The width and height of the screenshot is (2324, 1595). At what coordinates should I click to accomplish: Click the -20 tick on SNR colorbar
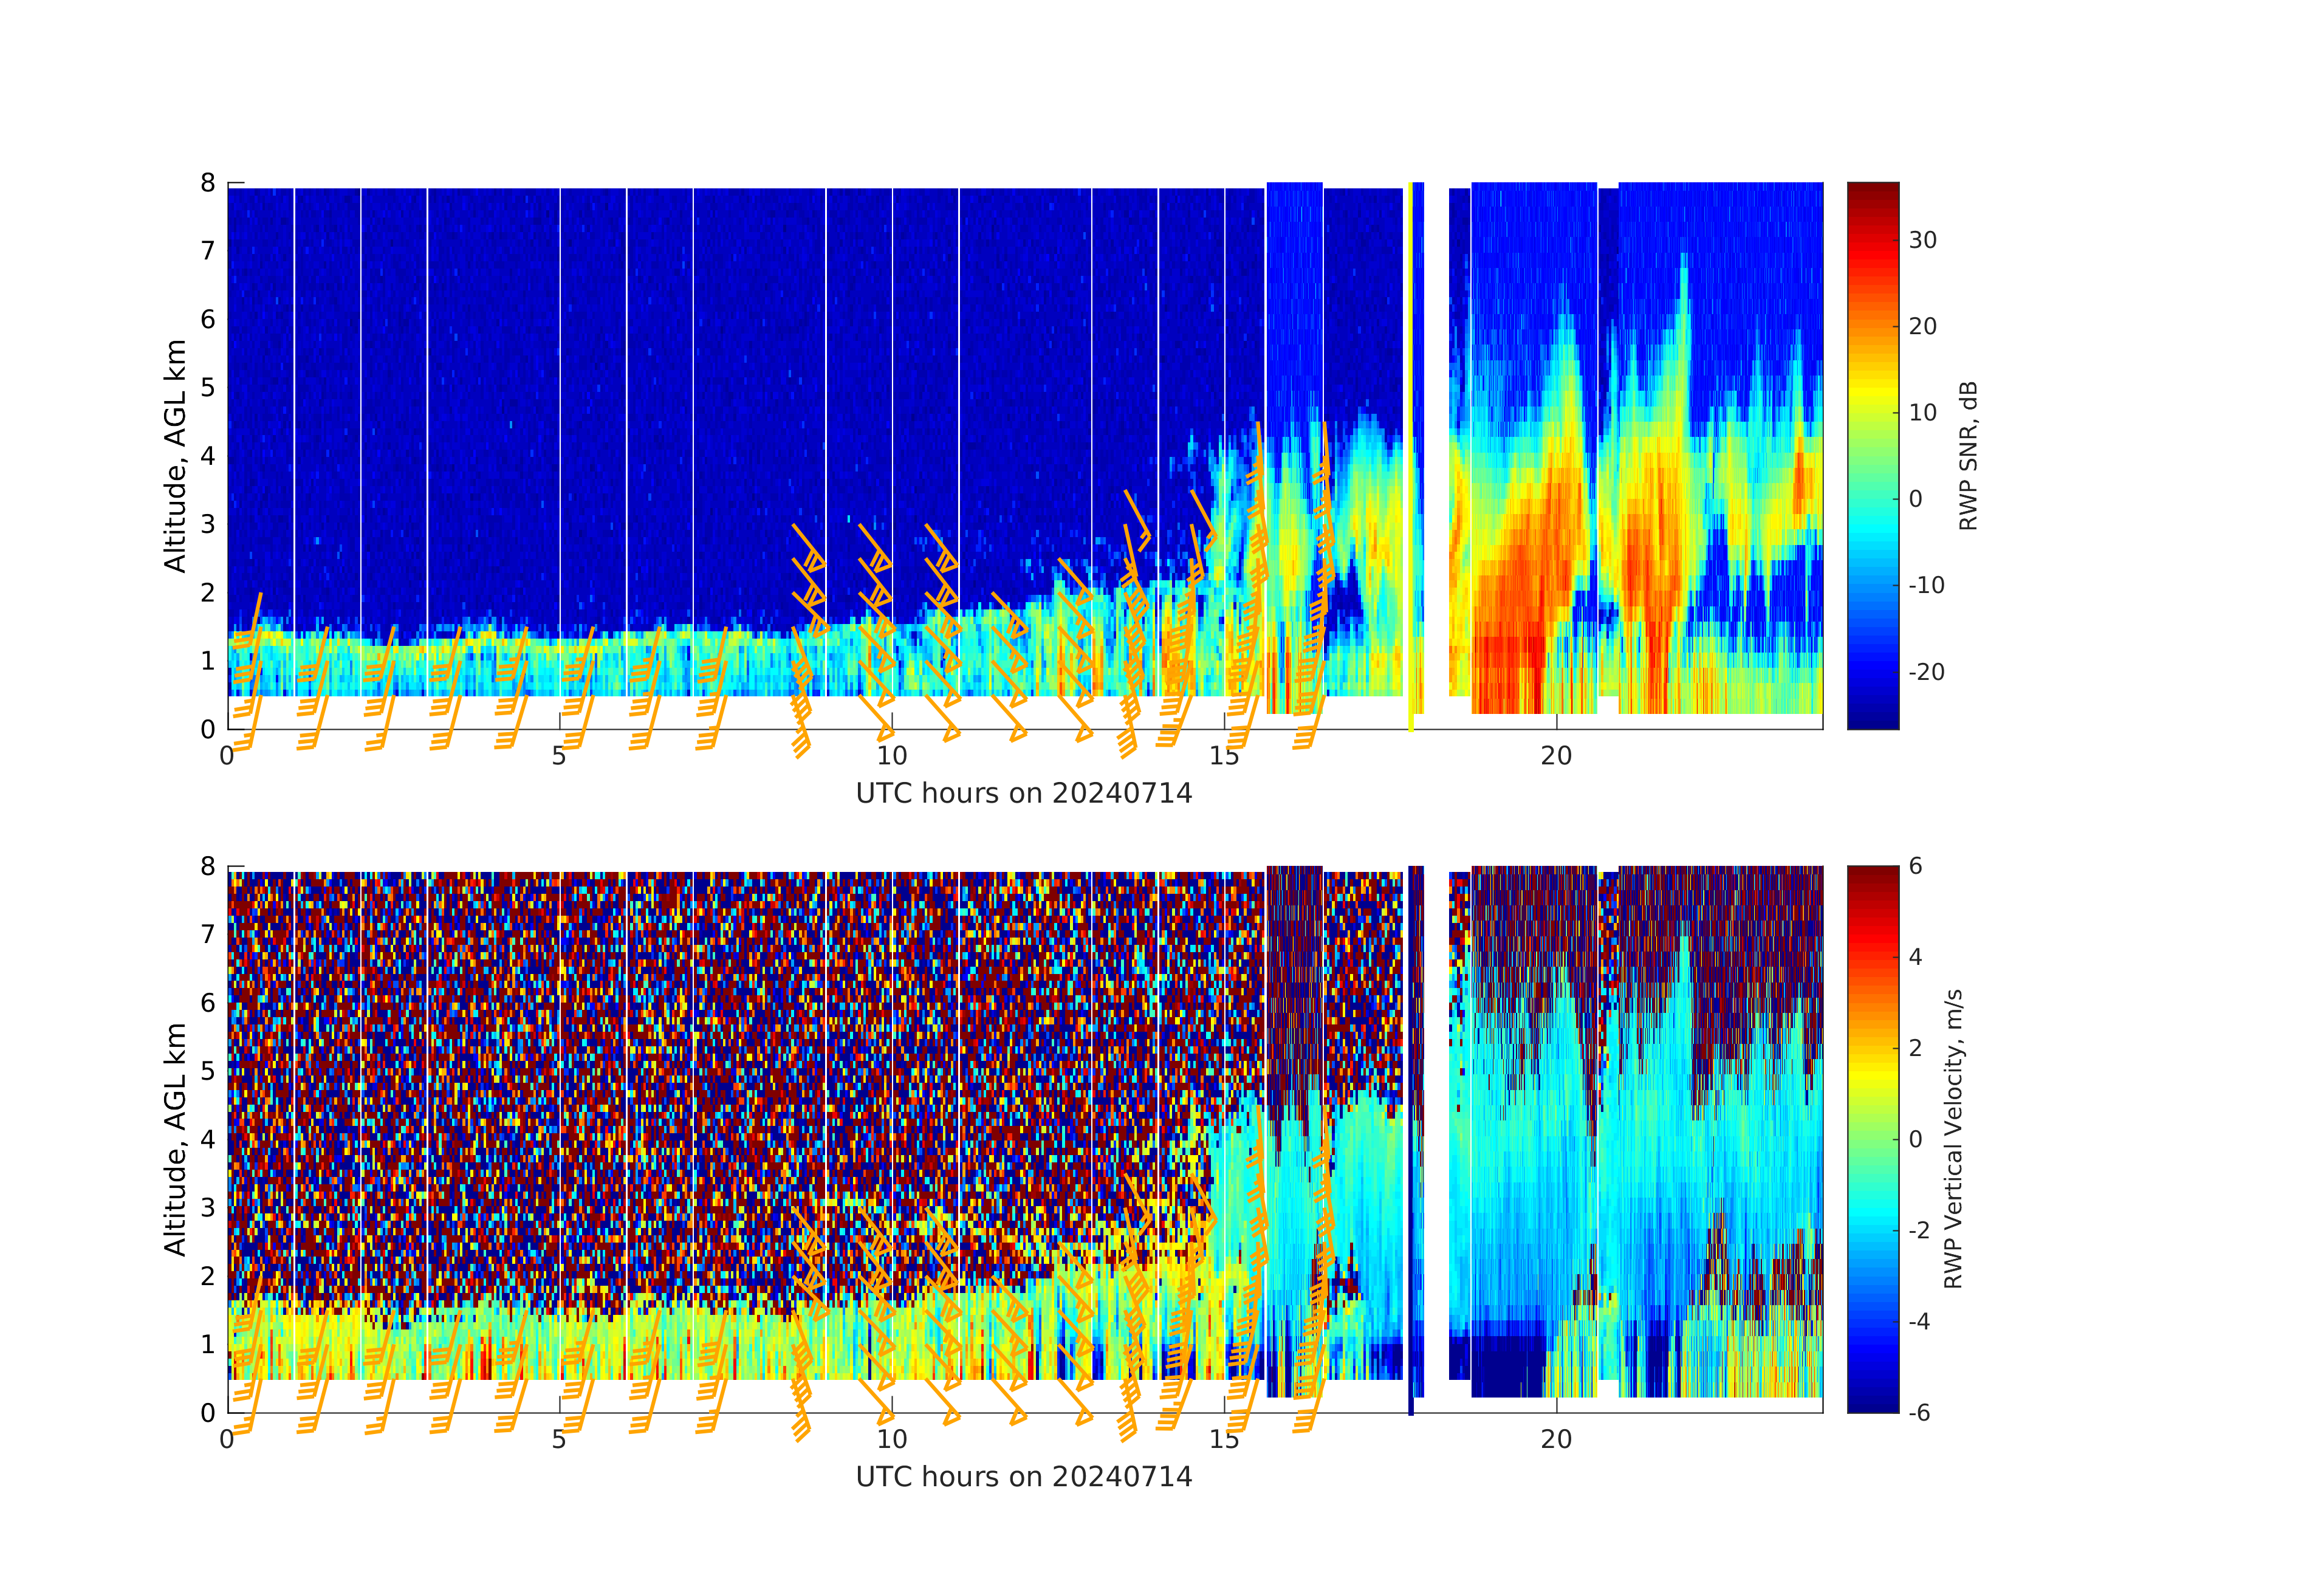pyautogui.click(x=1926, y=672)
